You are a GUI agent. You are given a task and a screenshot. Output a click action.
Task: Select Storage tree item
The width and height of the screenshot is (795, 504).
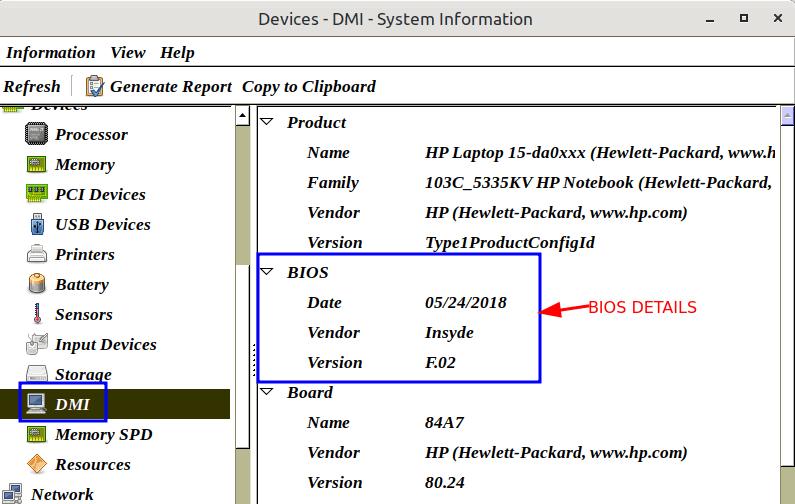point(83,375)
